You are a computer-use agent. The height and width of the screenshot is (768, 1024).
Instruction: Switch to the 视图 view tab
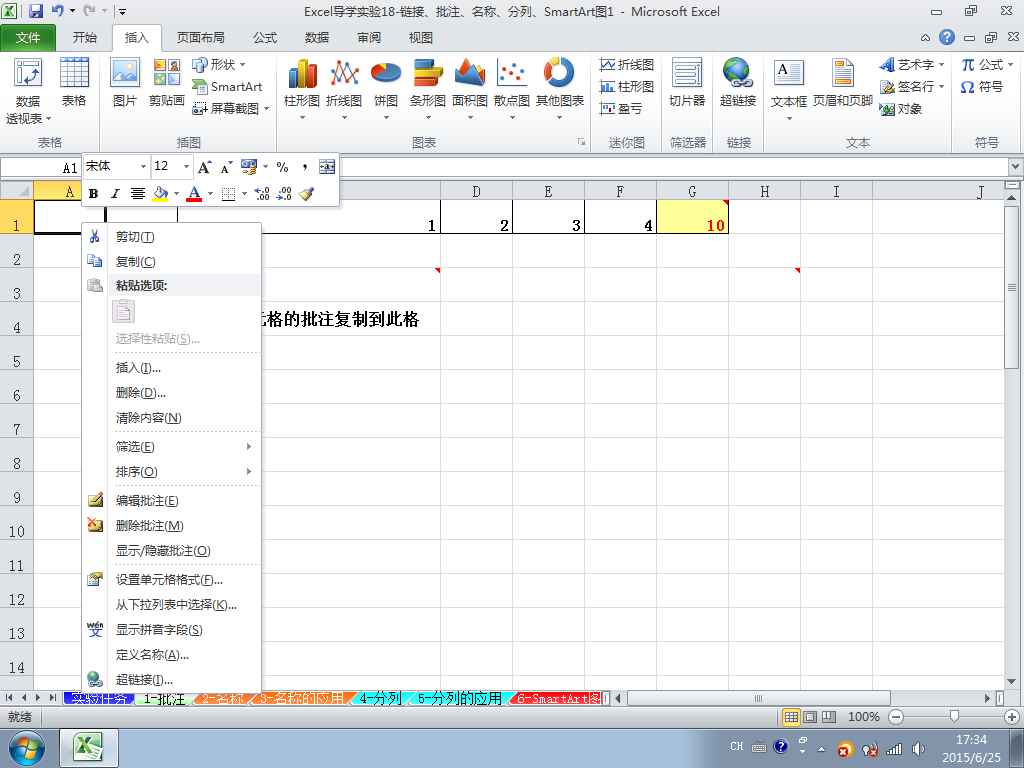click(421, 38)
